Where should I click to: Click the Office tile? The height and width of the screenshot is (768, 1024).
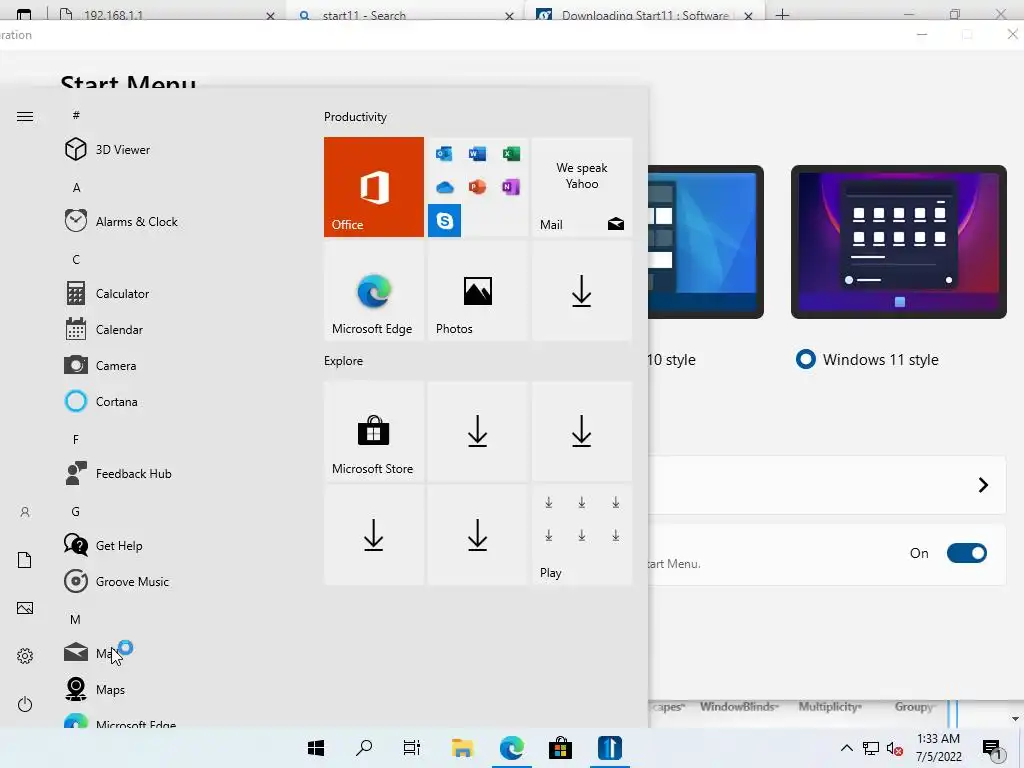[x=374, y=187]
